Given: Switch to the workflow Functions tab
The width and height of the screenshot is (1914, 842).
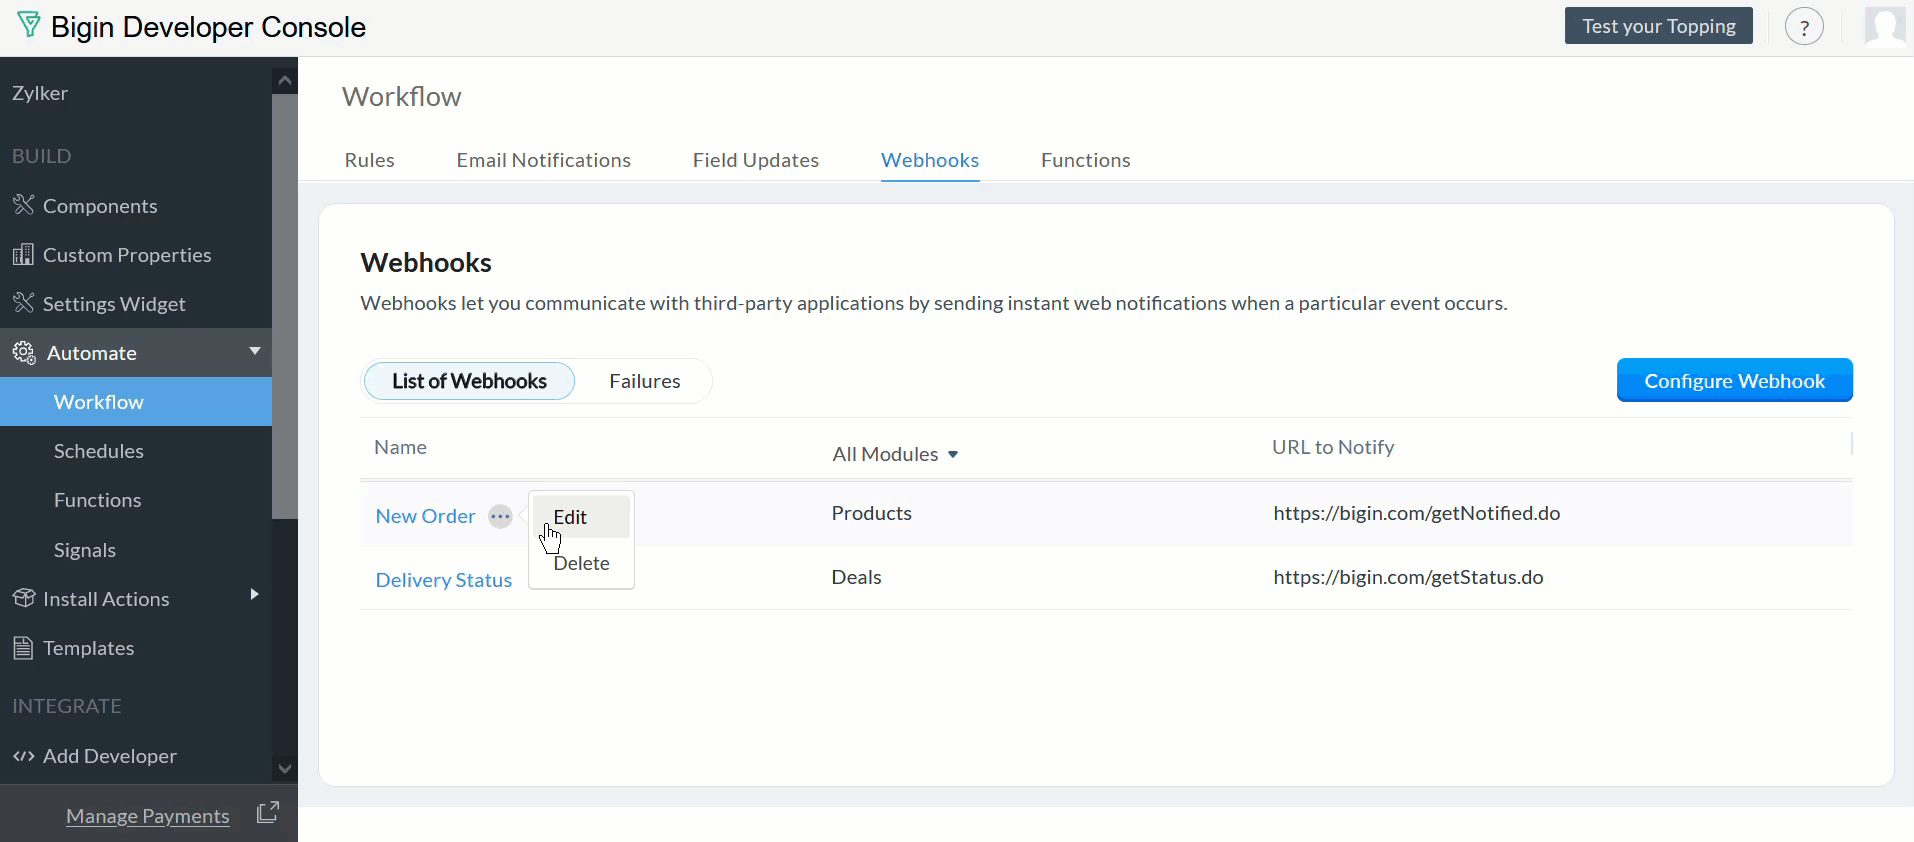Looking at the screenshot, I should point(1086,160).
